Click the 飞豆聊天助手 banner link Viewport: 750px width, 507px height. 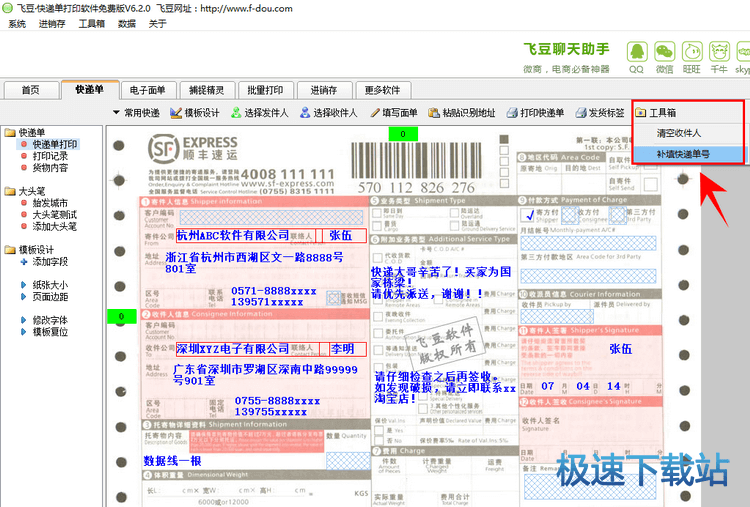567,49
